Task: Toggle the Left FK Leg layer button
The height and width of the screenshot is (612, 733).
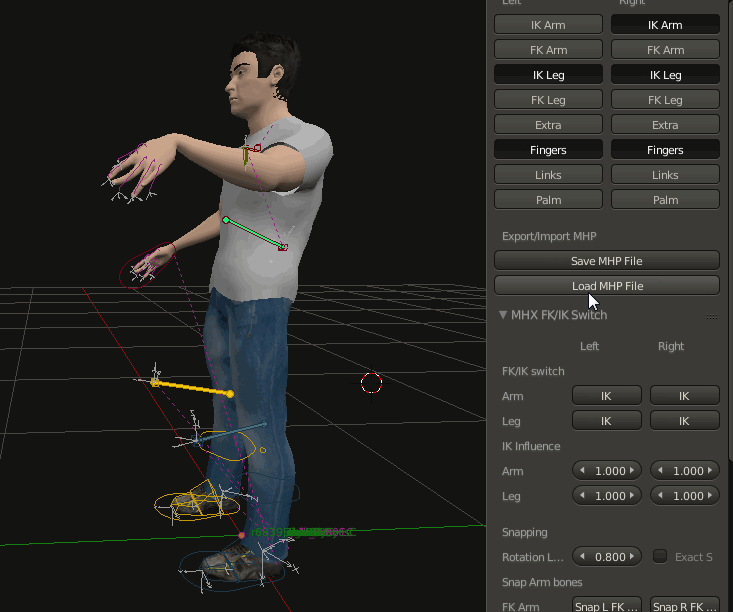Action: 548,100
